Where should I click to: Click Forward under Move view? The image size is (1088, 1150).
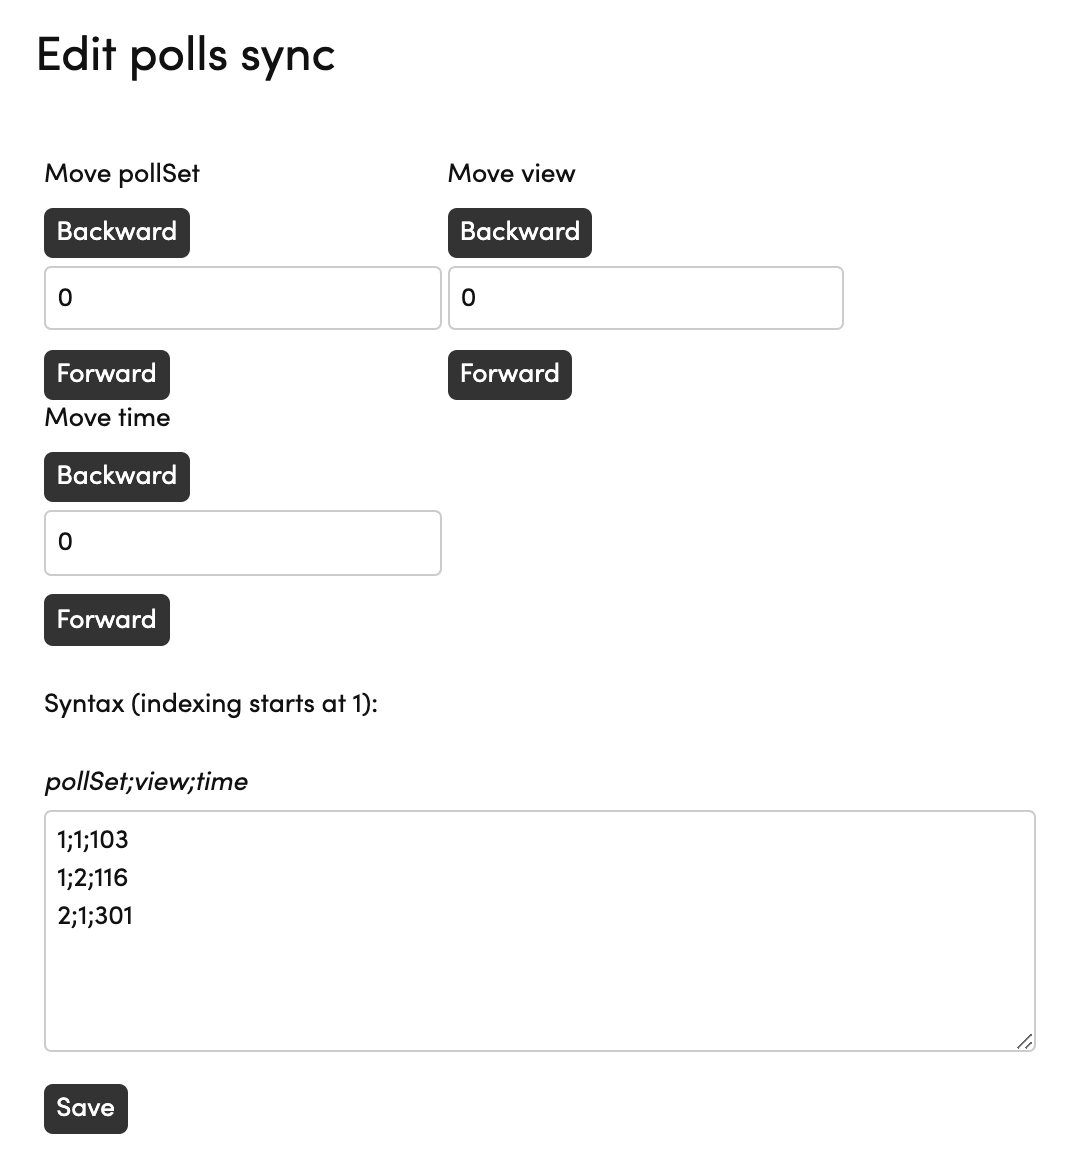[509, 374]
